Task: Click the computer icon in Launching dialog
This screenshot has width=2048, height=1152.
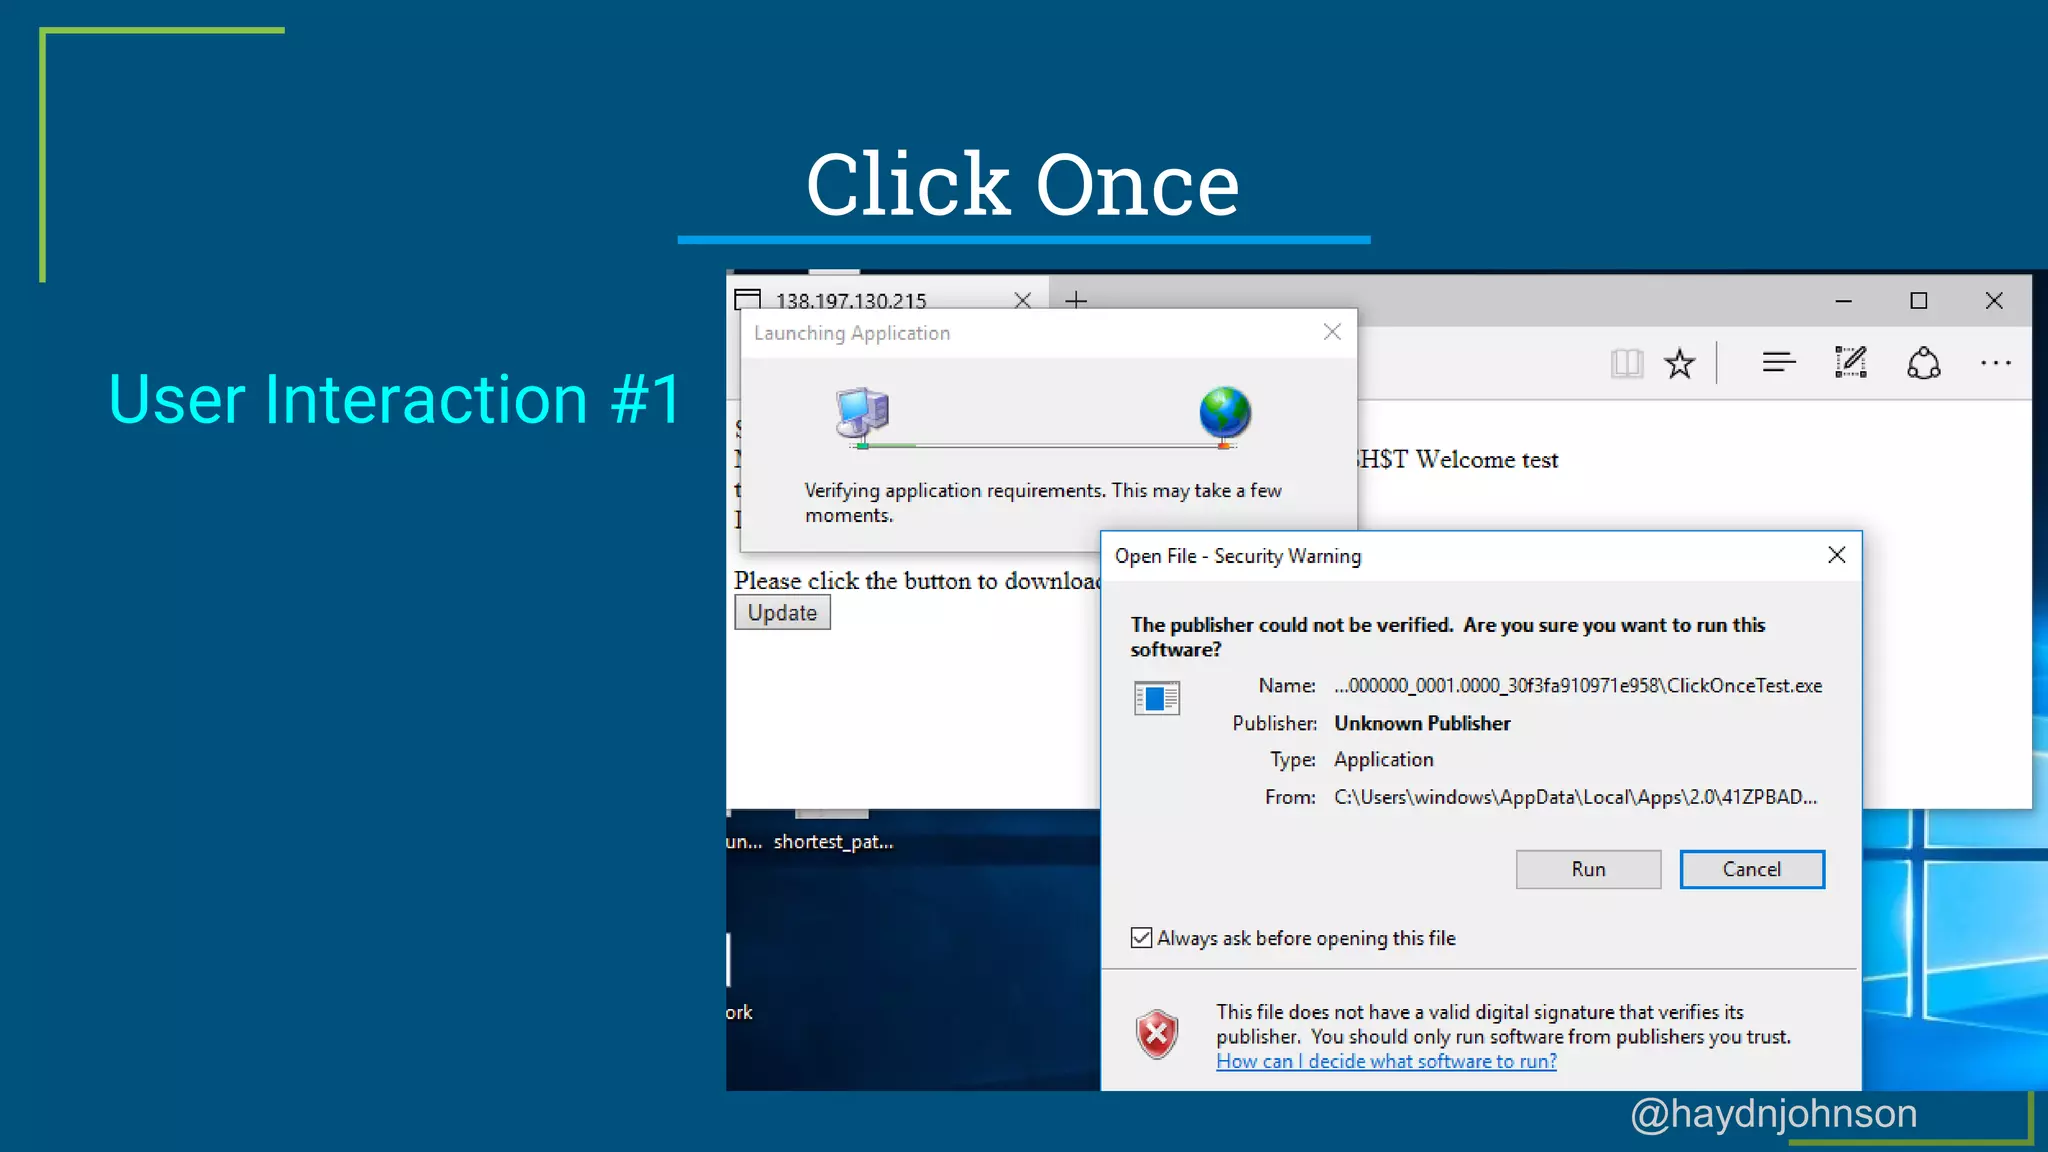Action: (862, 413)
